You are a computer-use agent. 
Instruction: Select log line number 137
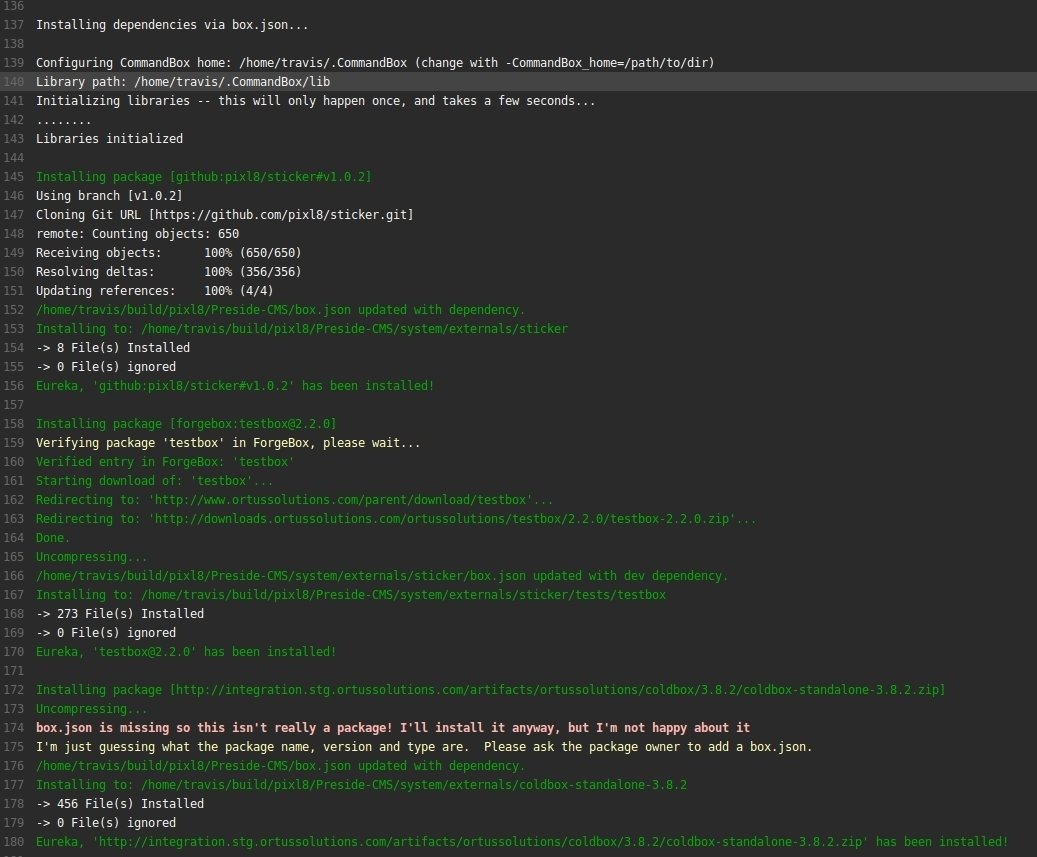click(13, 25)
